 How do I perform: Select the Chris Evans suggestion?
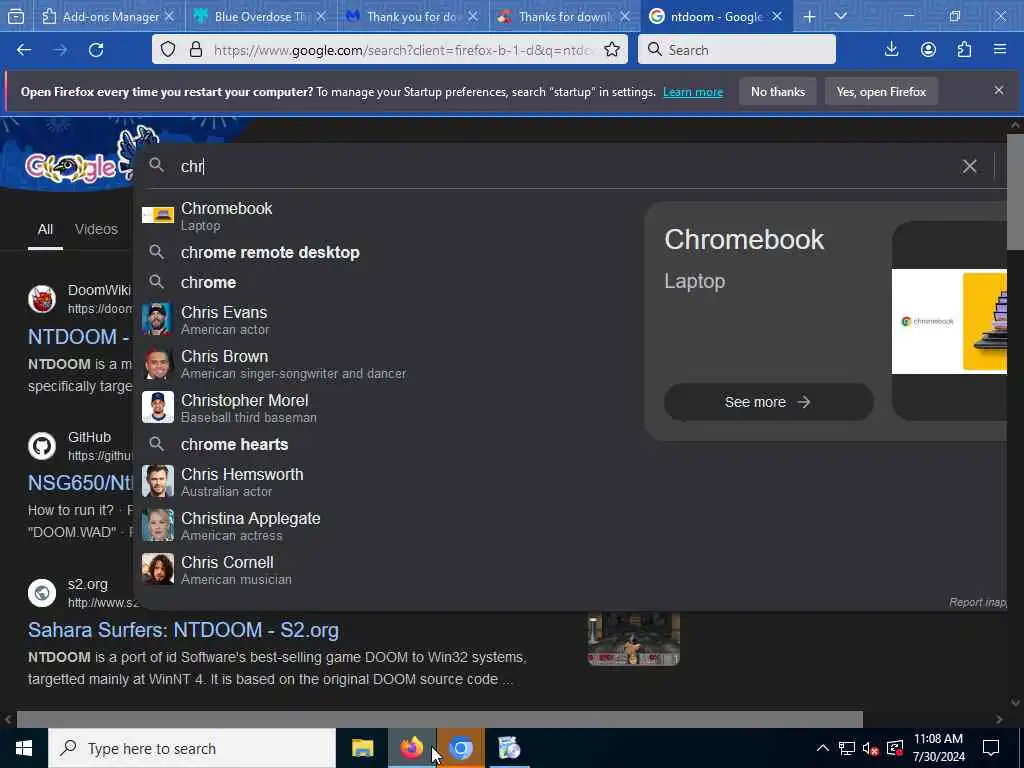(x=387, y=320)
